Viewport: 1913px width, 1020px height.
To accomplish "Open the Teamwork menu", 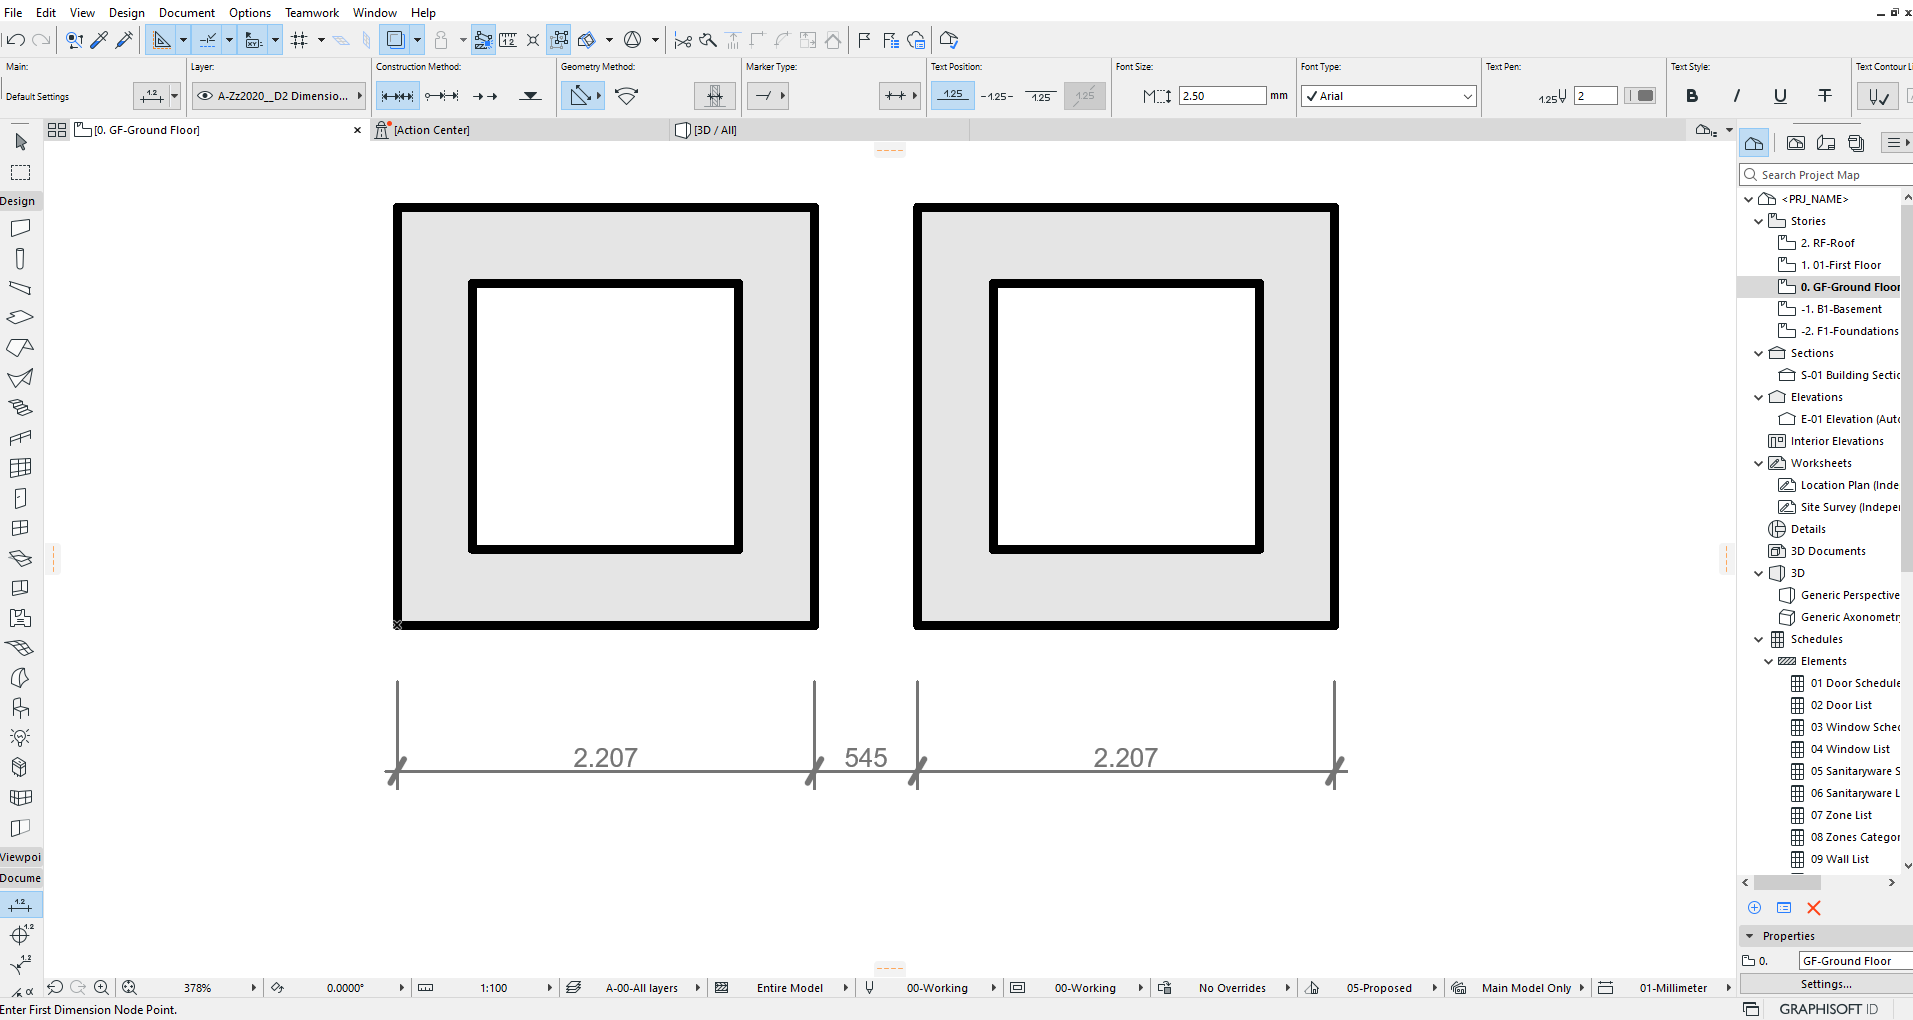I will pyautogui.click(x=312, y=13).
